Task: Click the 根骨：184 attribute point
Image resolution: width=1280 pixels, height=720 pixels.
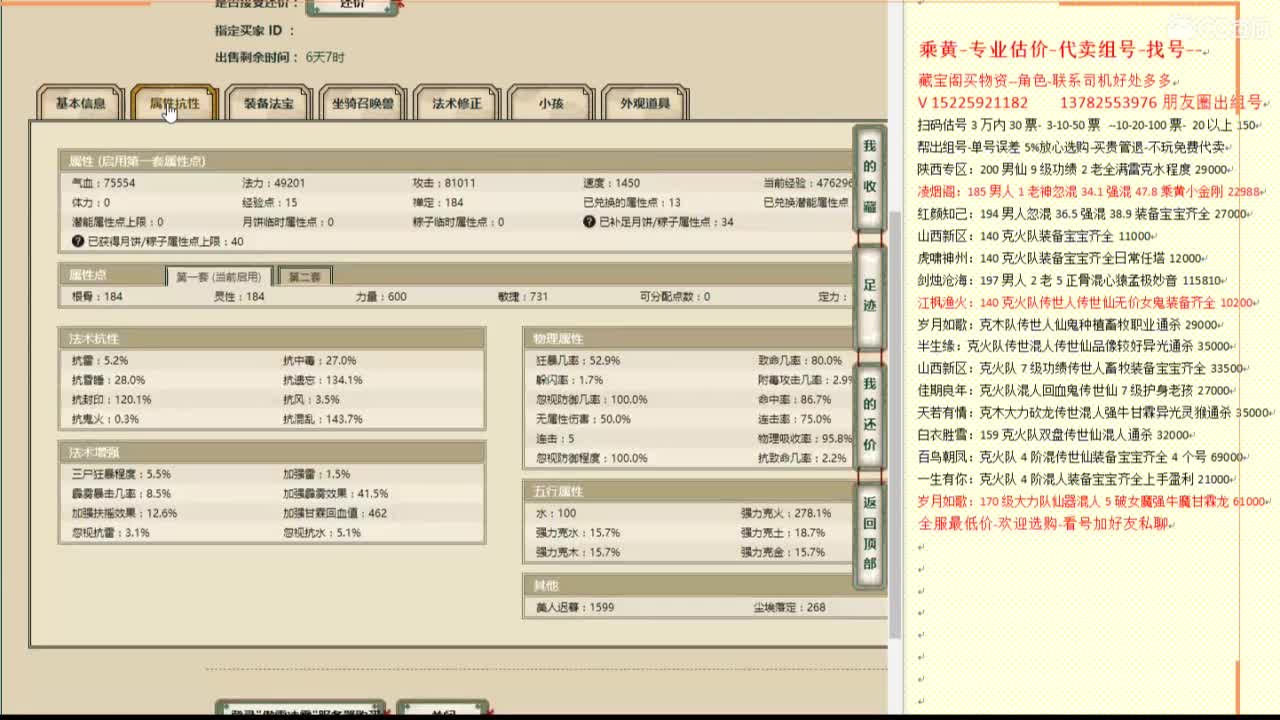Action: click(x=97, y=297)
